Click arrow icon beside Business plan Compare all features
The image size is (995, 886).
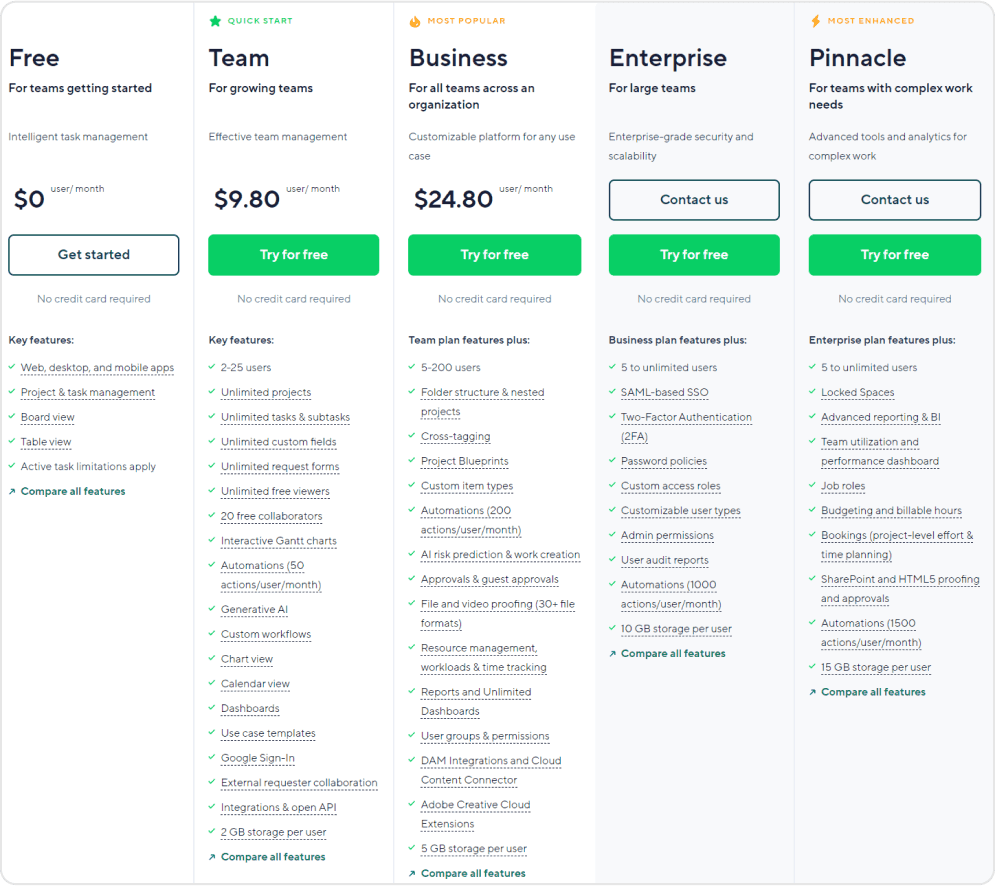412,874
